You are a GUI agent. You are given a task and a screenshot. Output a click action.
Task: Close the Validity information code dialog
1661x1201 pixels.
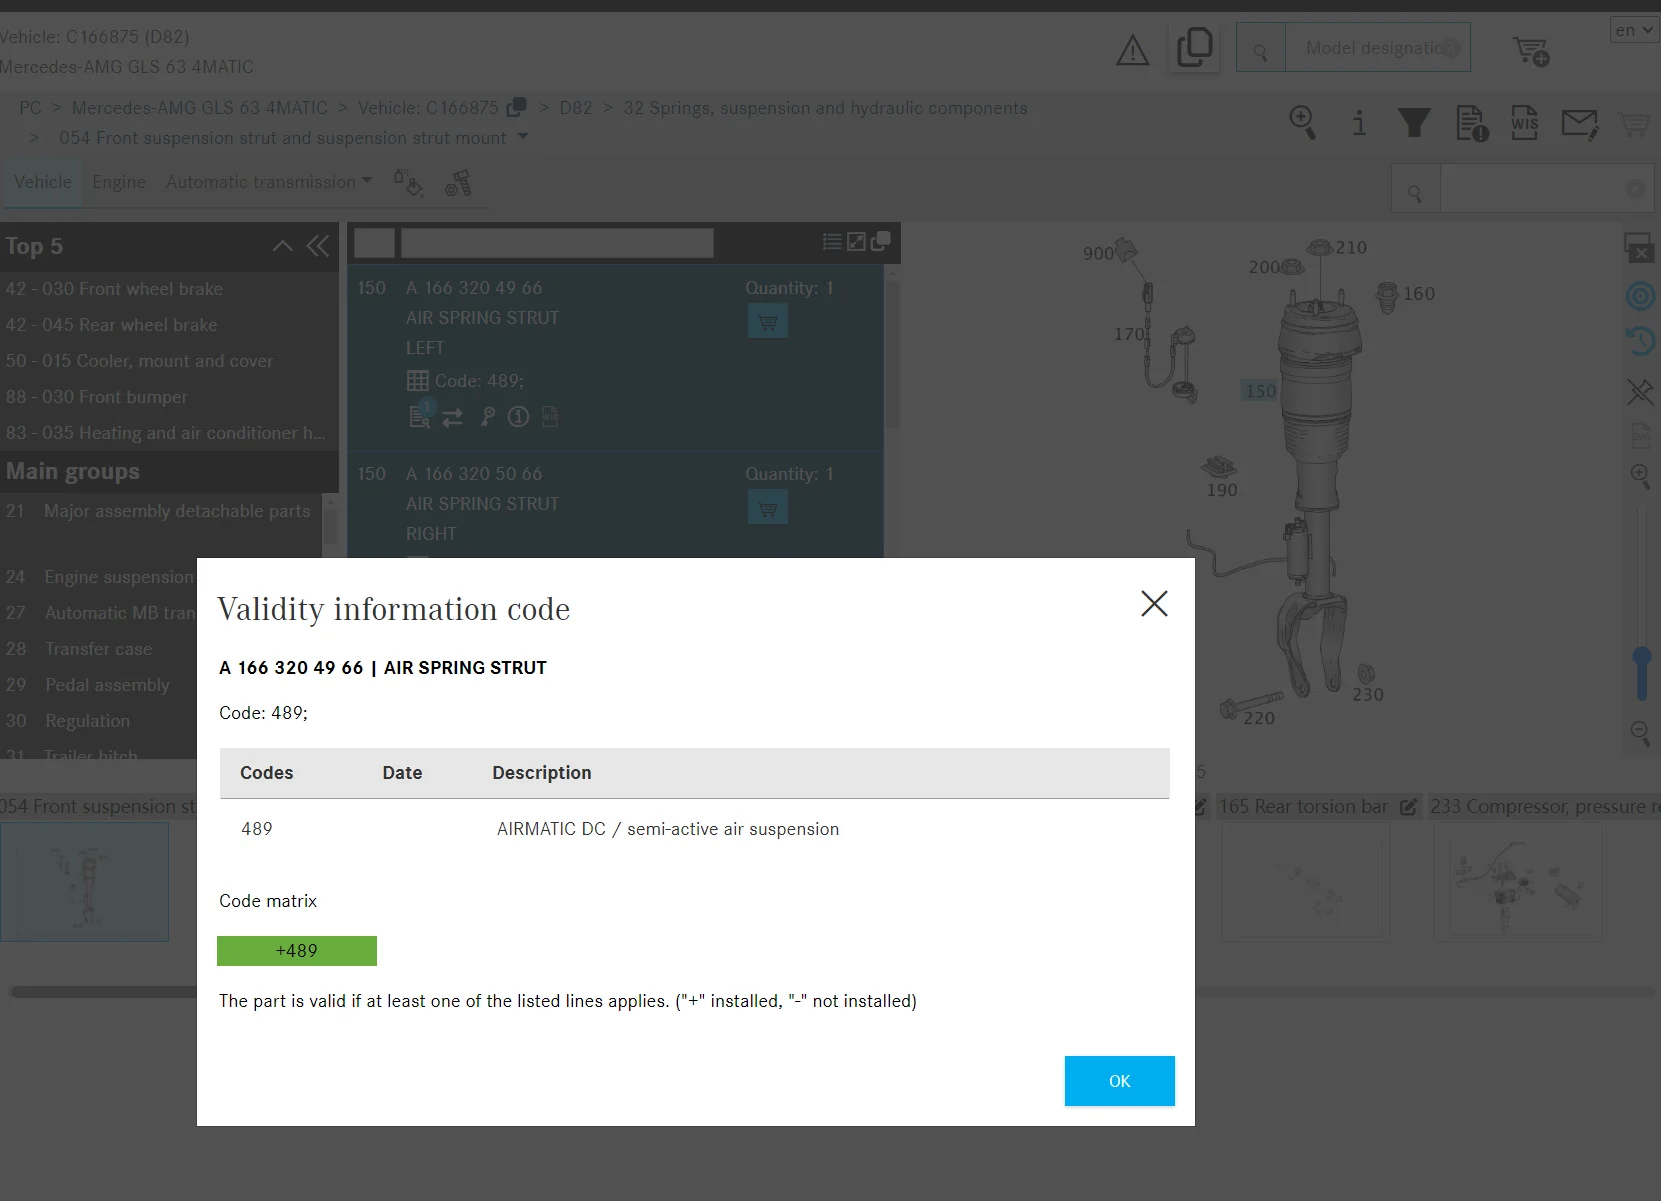(x=1154, y=603)
